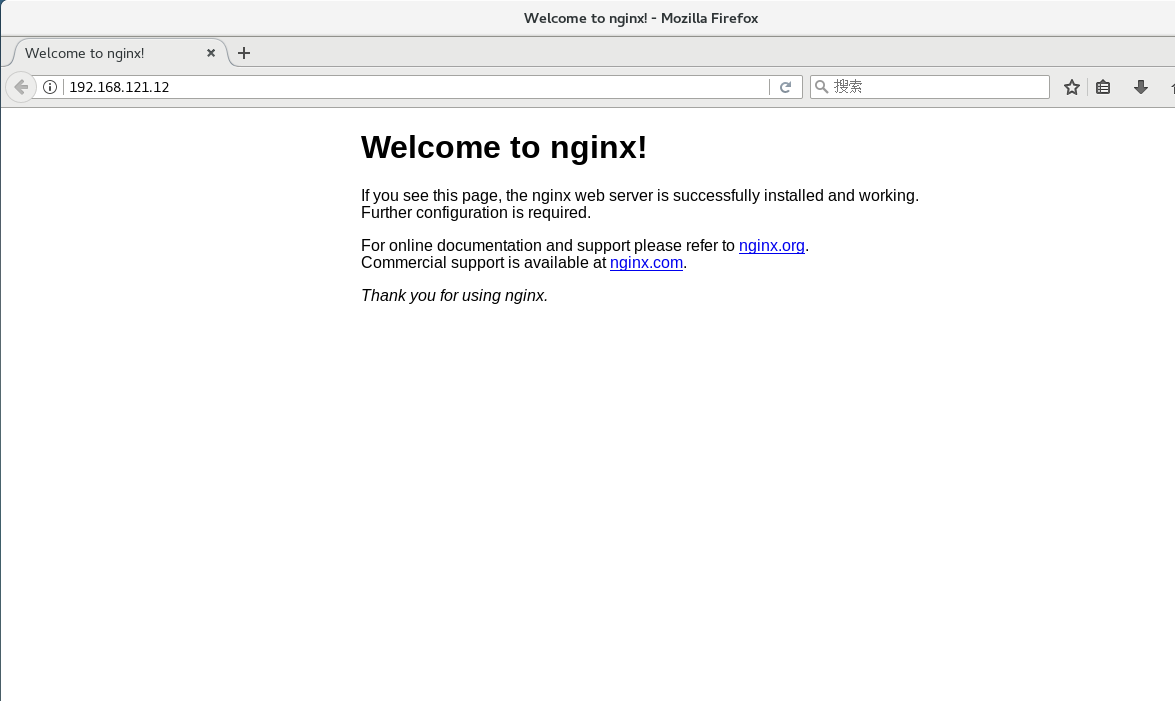Click "Thank you for using nginx." text
This screenshot has height=701, width=1175.
(454, 295)
